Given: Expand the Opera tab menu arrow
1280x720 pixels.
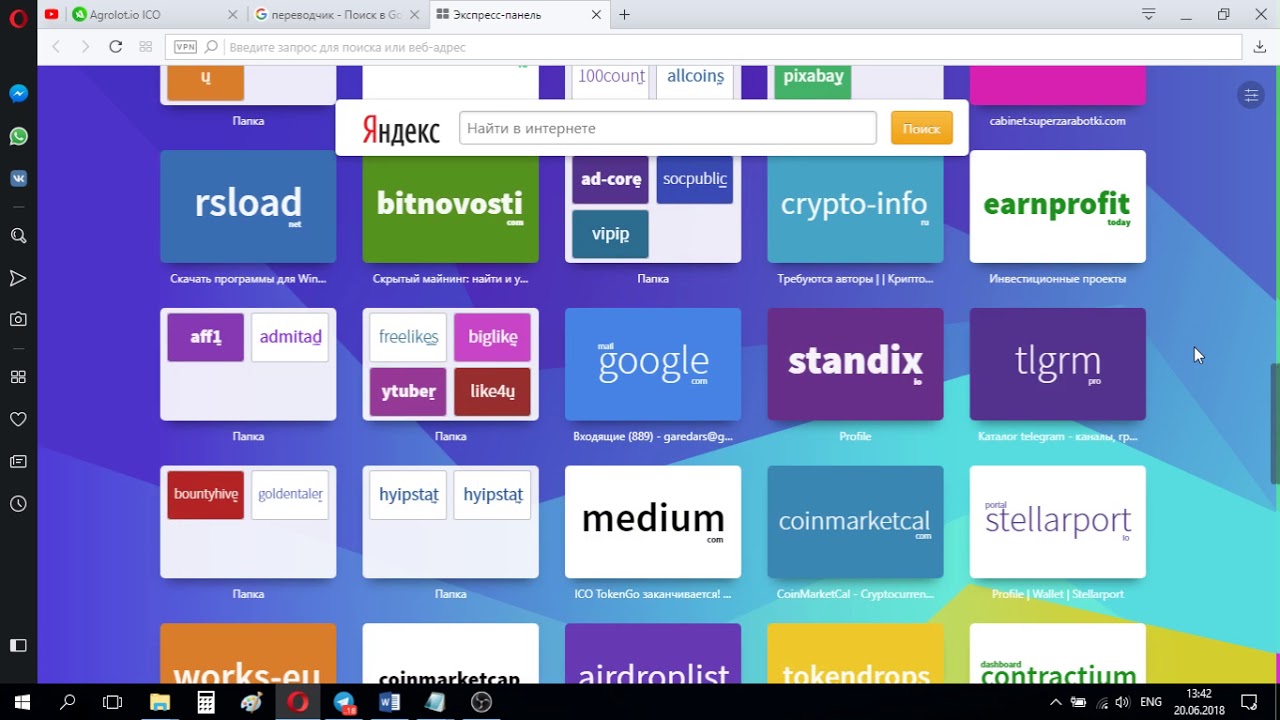Looking at the screenshot, I should click(x=1149, y=14).
